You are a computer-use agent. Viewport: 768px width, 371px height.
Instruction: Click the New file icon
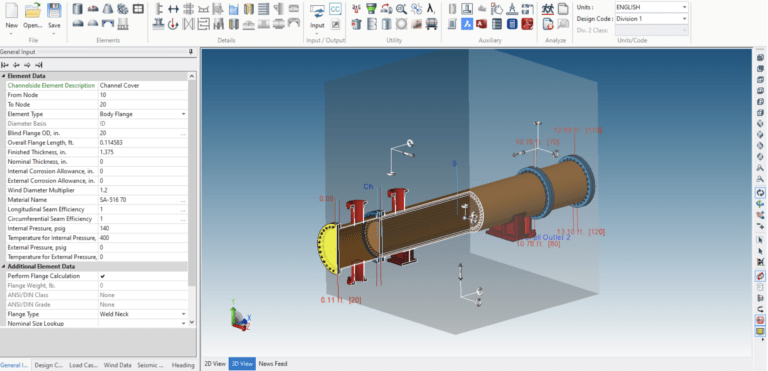pos(11,10)
